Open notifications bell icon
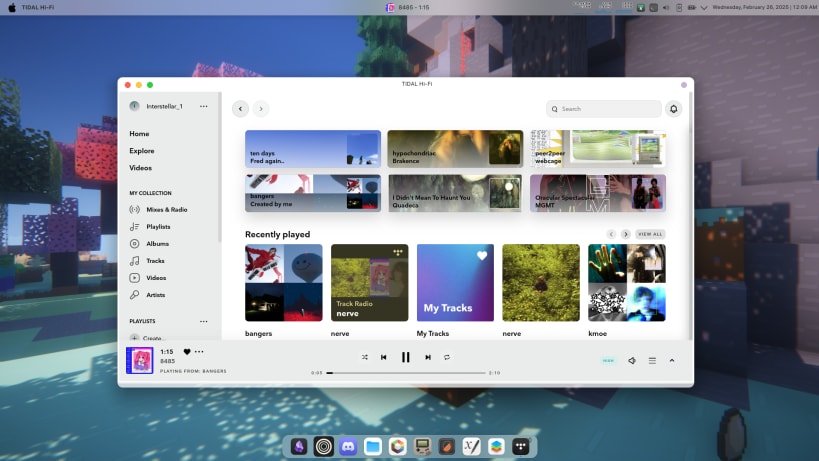 click(x=674, y=109)
